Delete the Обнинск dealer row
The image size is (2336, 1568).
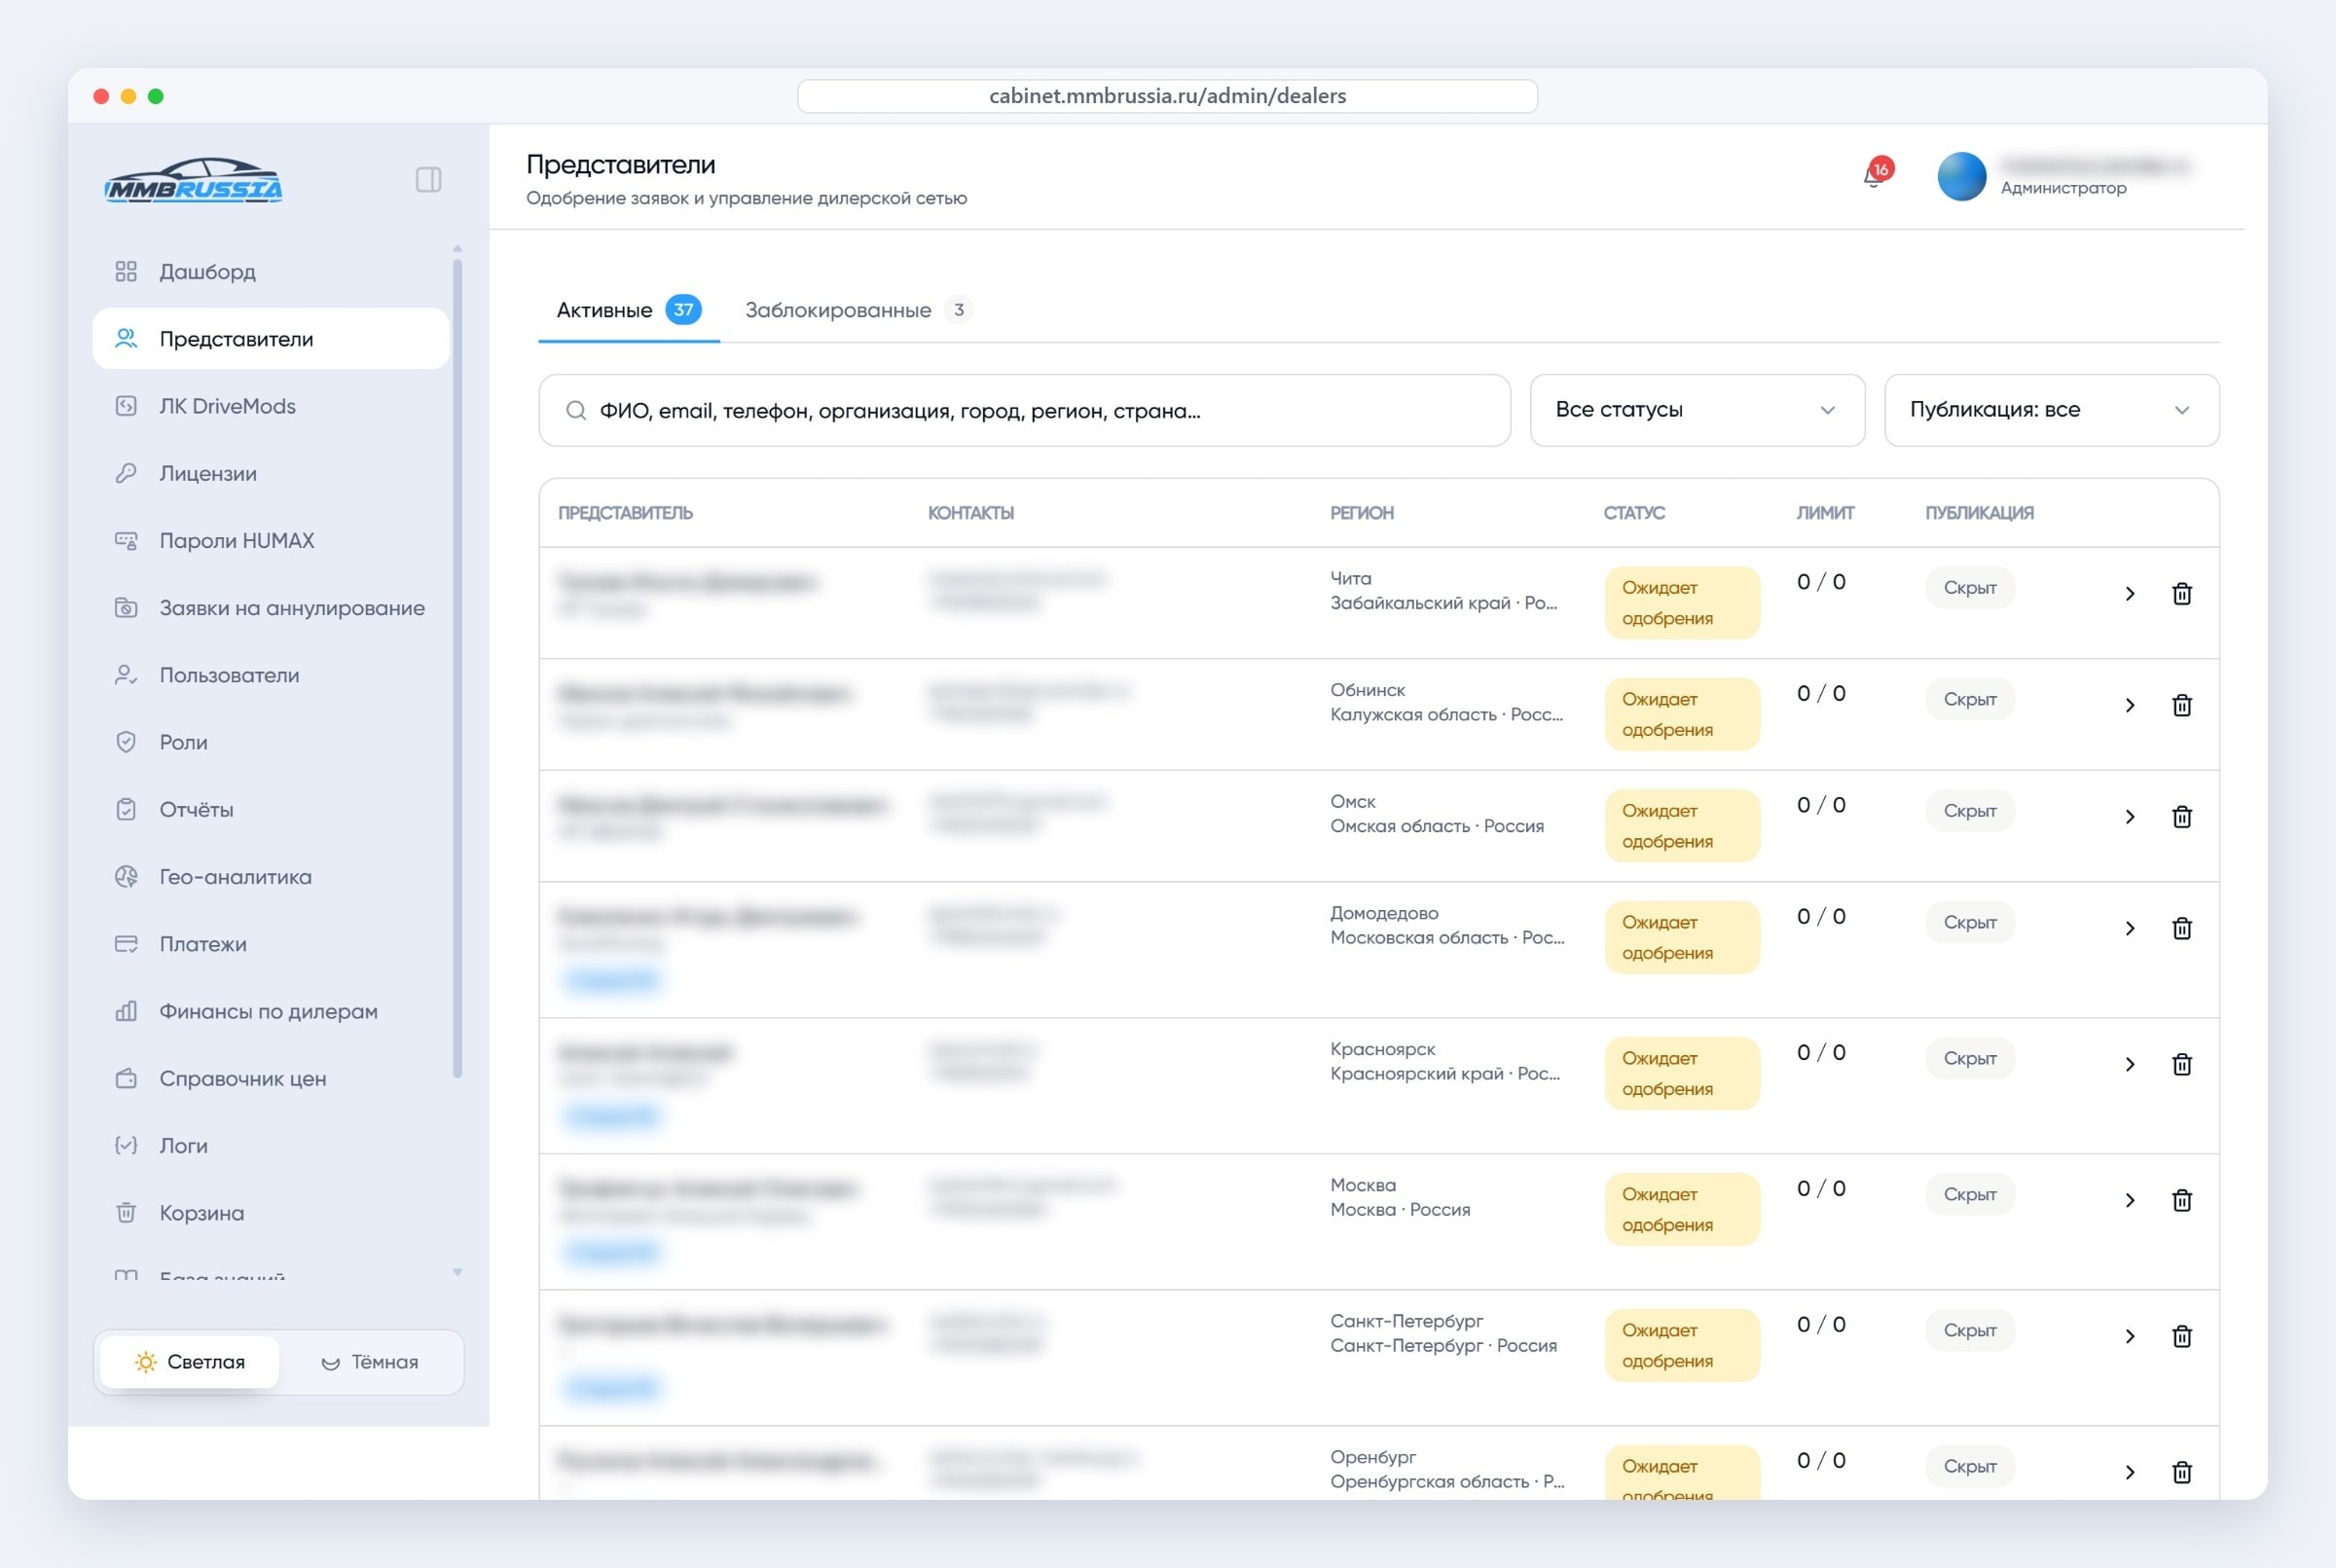coord(2182,705)
